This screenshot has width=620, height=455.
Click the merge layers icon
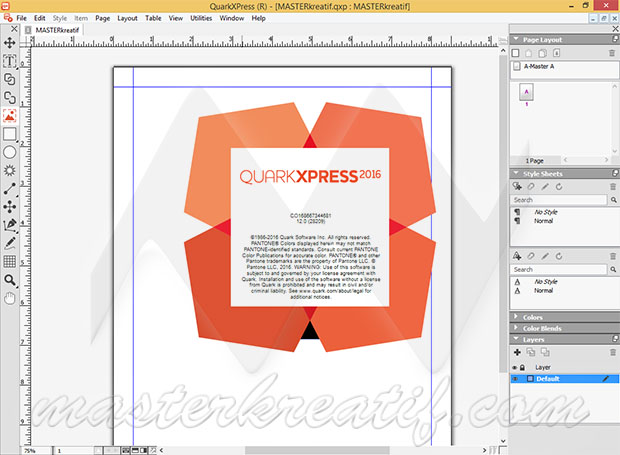(545, 352)
